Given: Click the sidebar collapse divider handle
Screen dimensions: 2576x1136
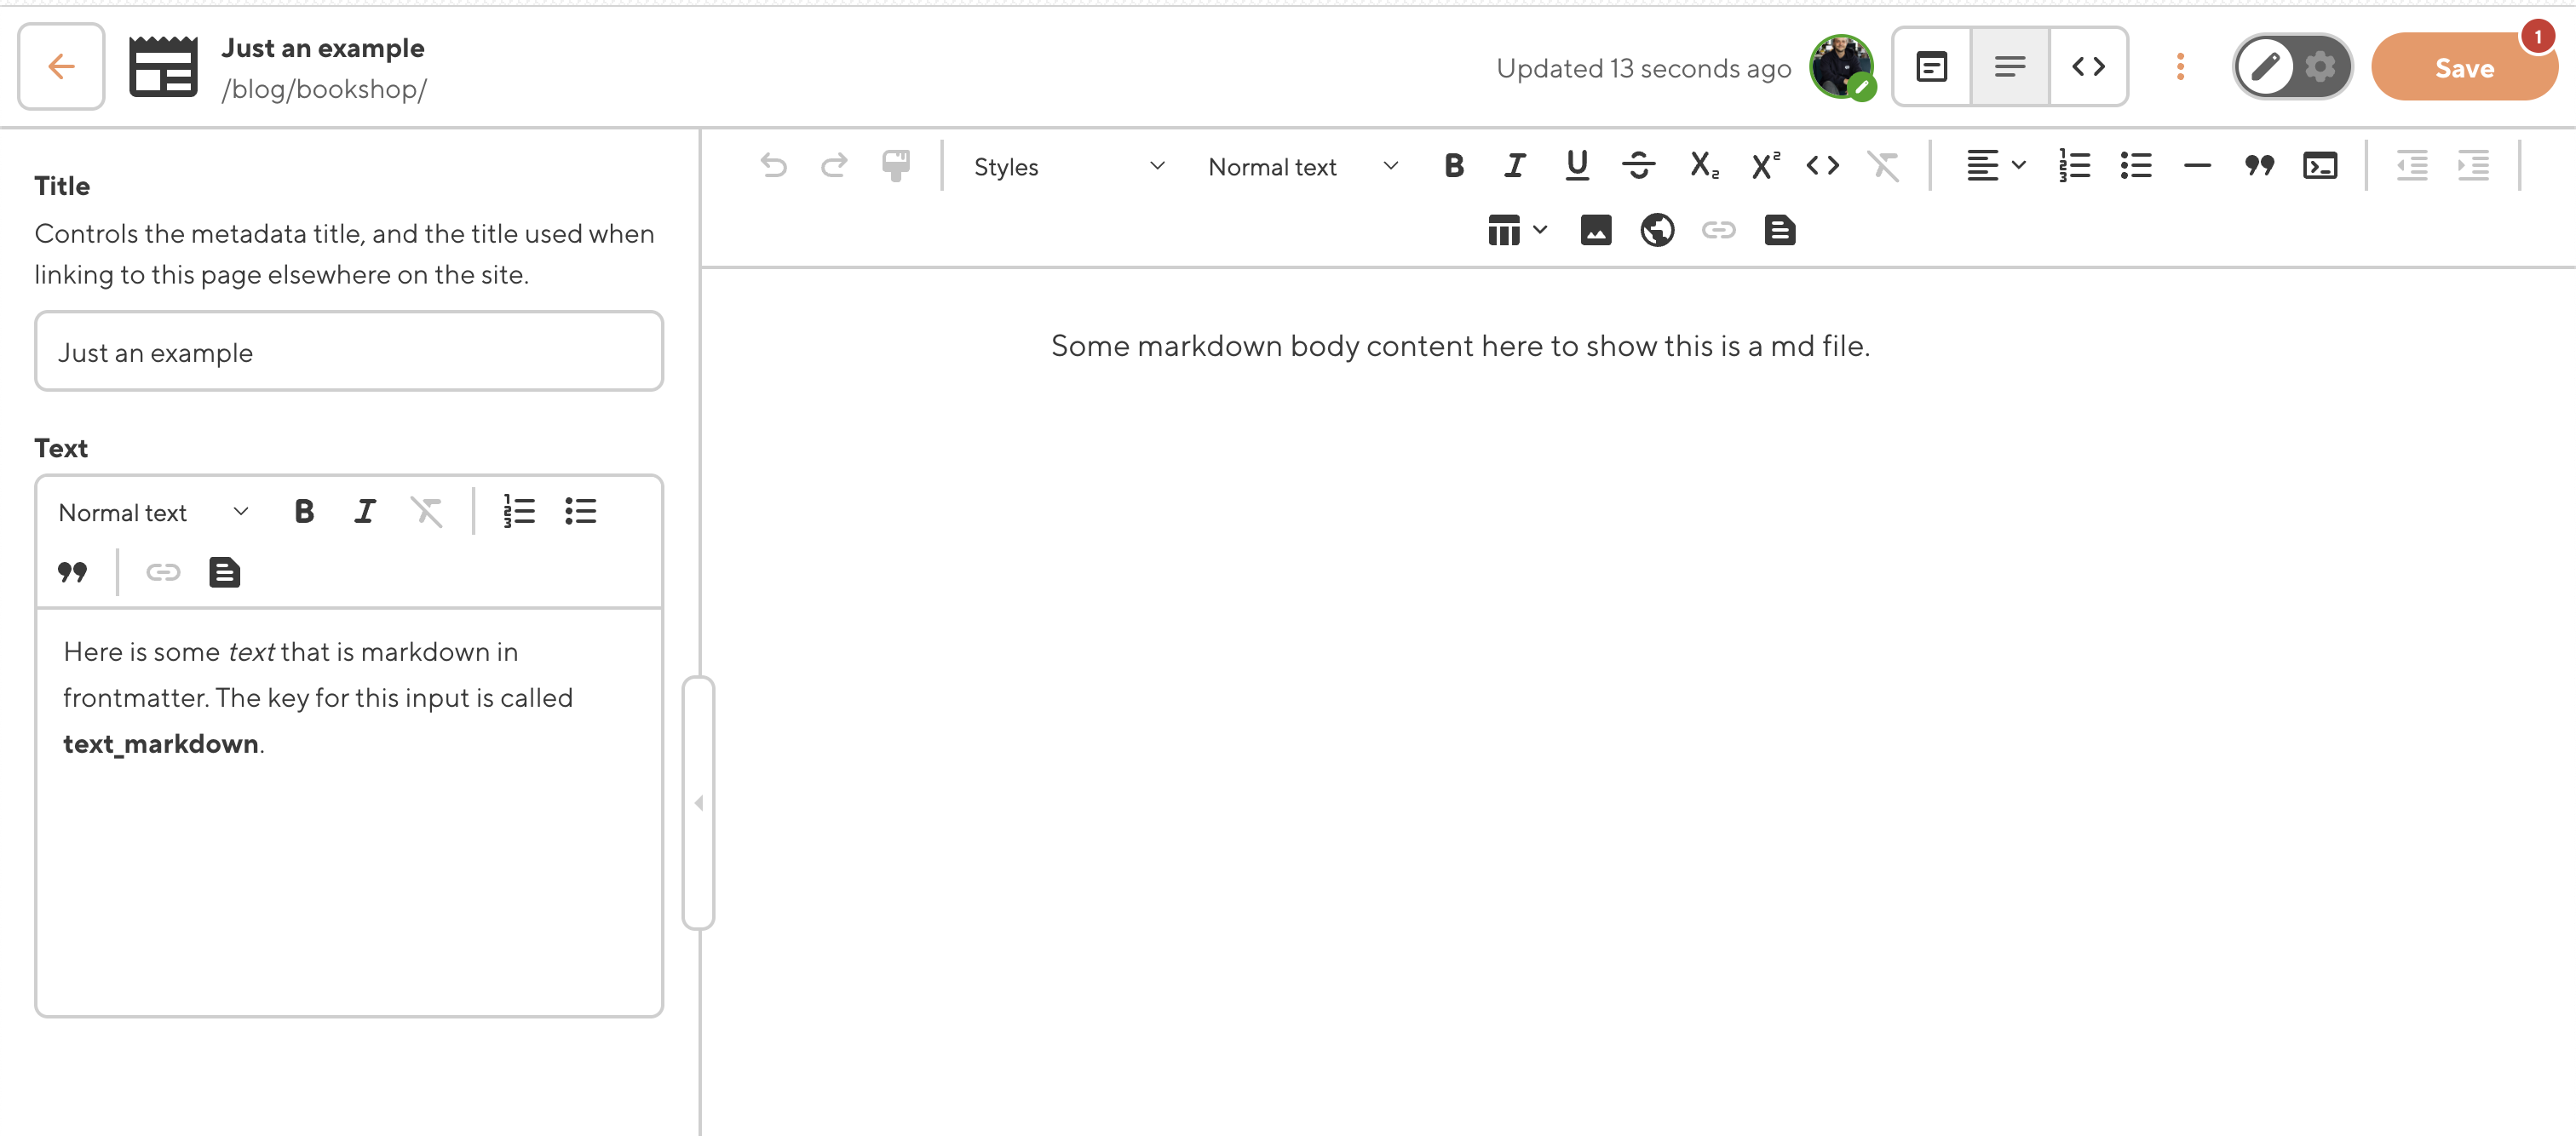Looking at the screenshot, I should click(698, 803).
